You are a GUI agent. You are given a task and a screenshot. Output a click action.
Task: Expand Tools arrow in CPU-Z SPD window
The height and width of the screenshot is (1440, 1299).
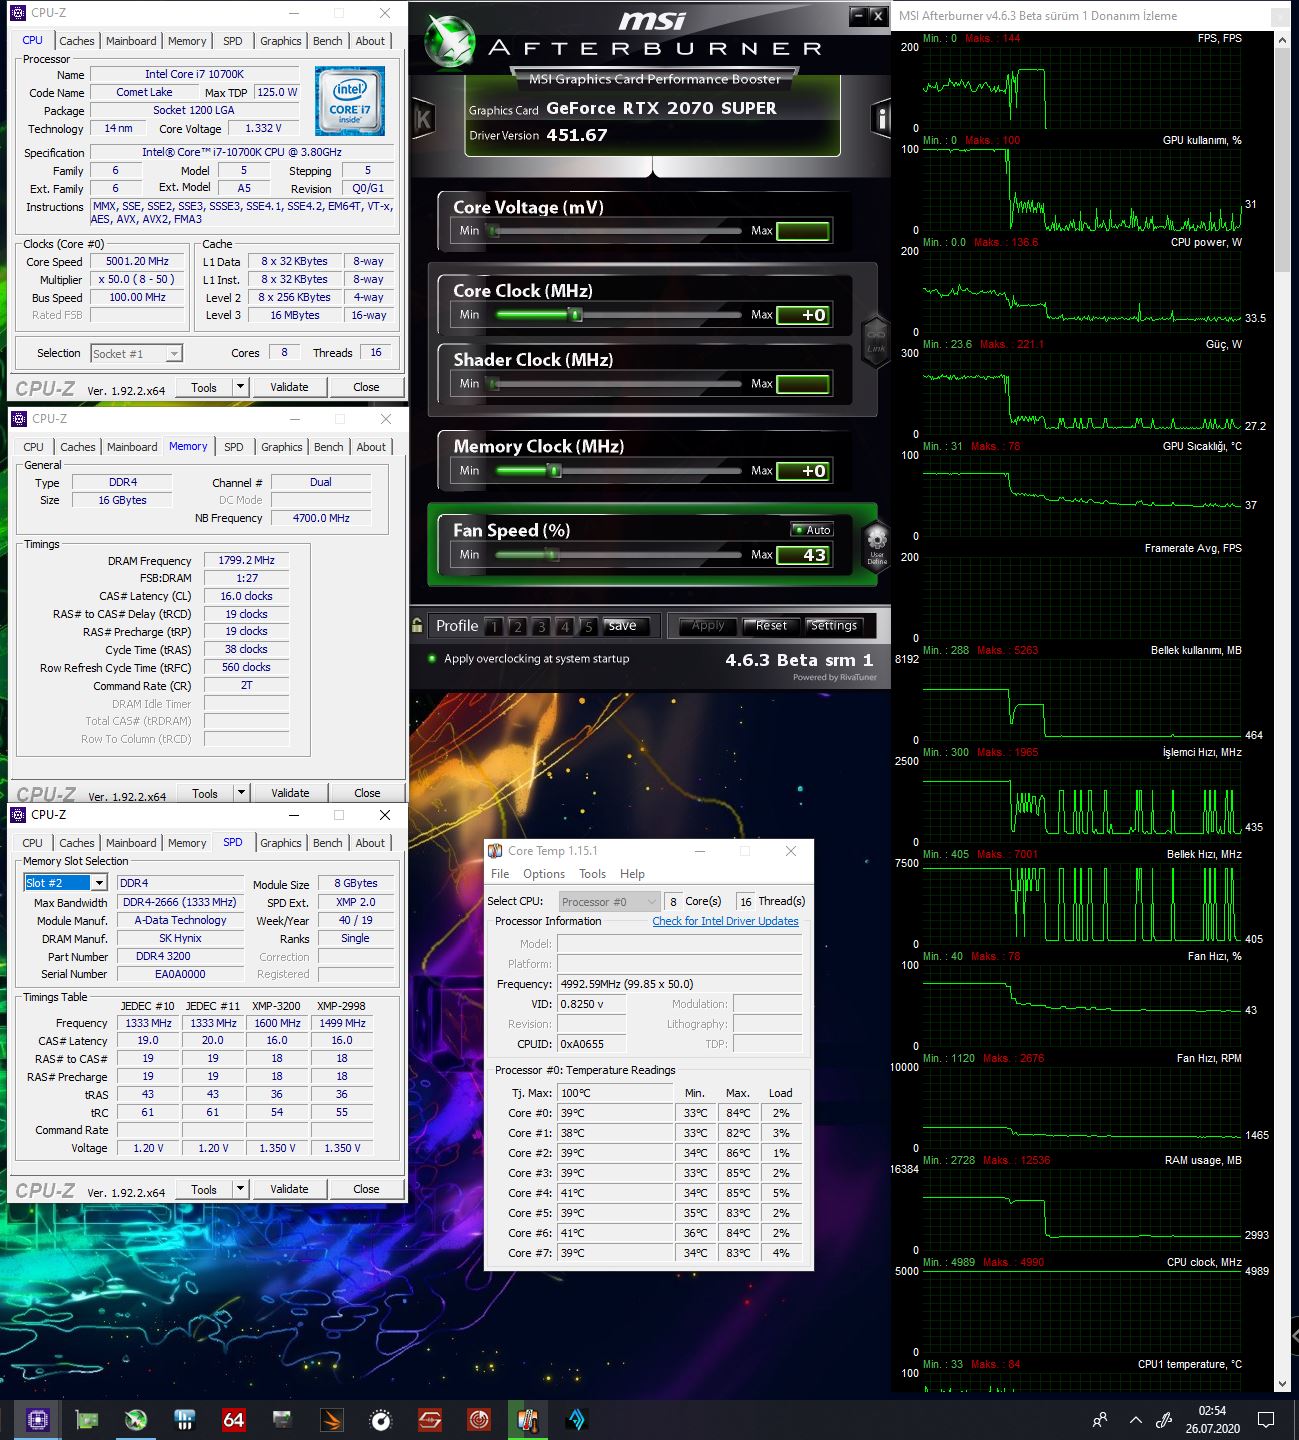(x=240, y=1189)
